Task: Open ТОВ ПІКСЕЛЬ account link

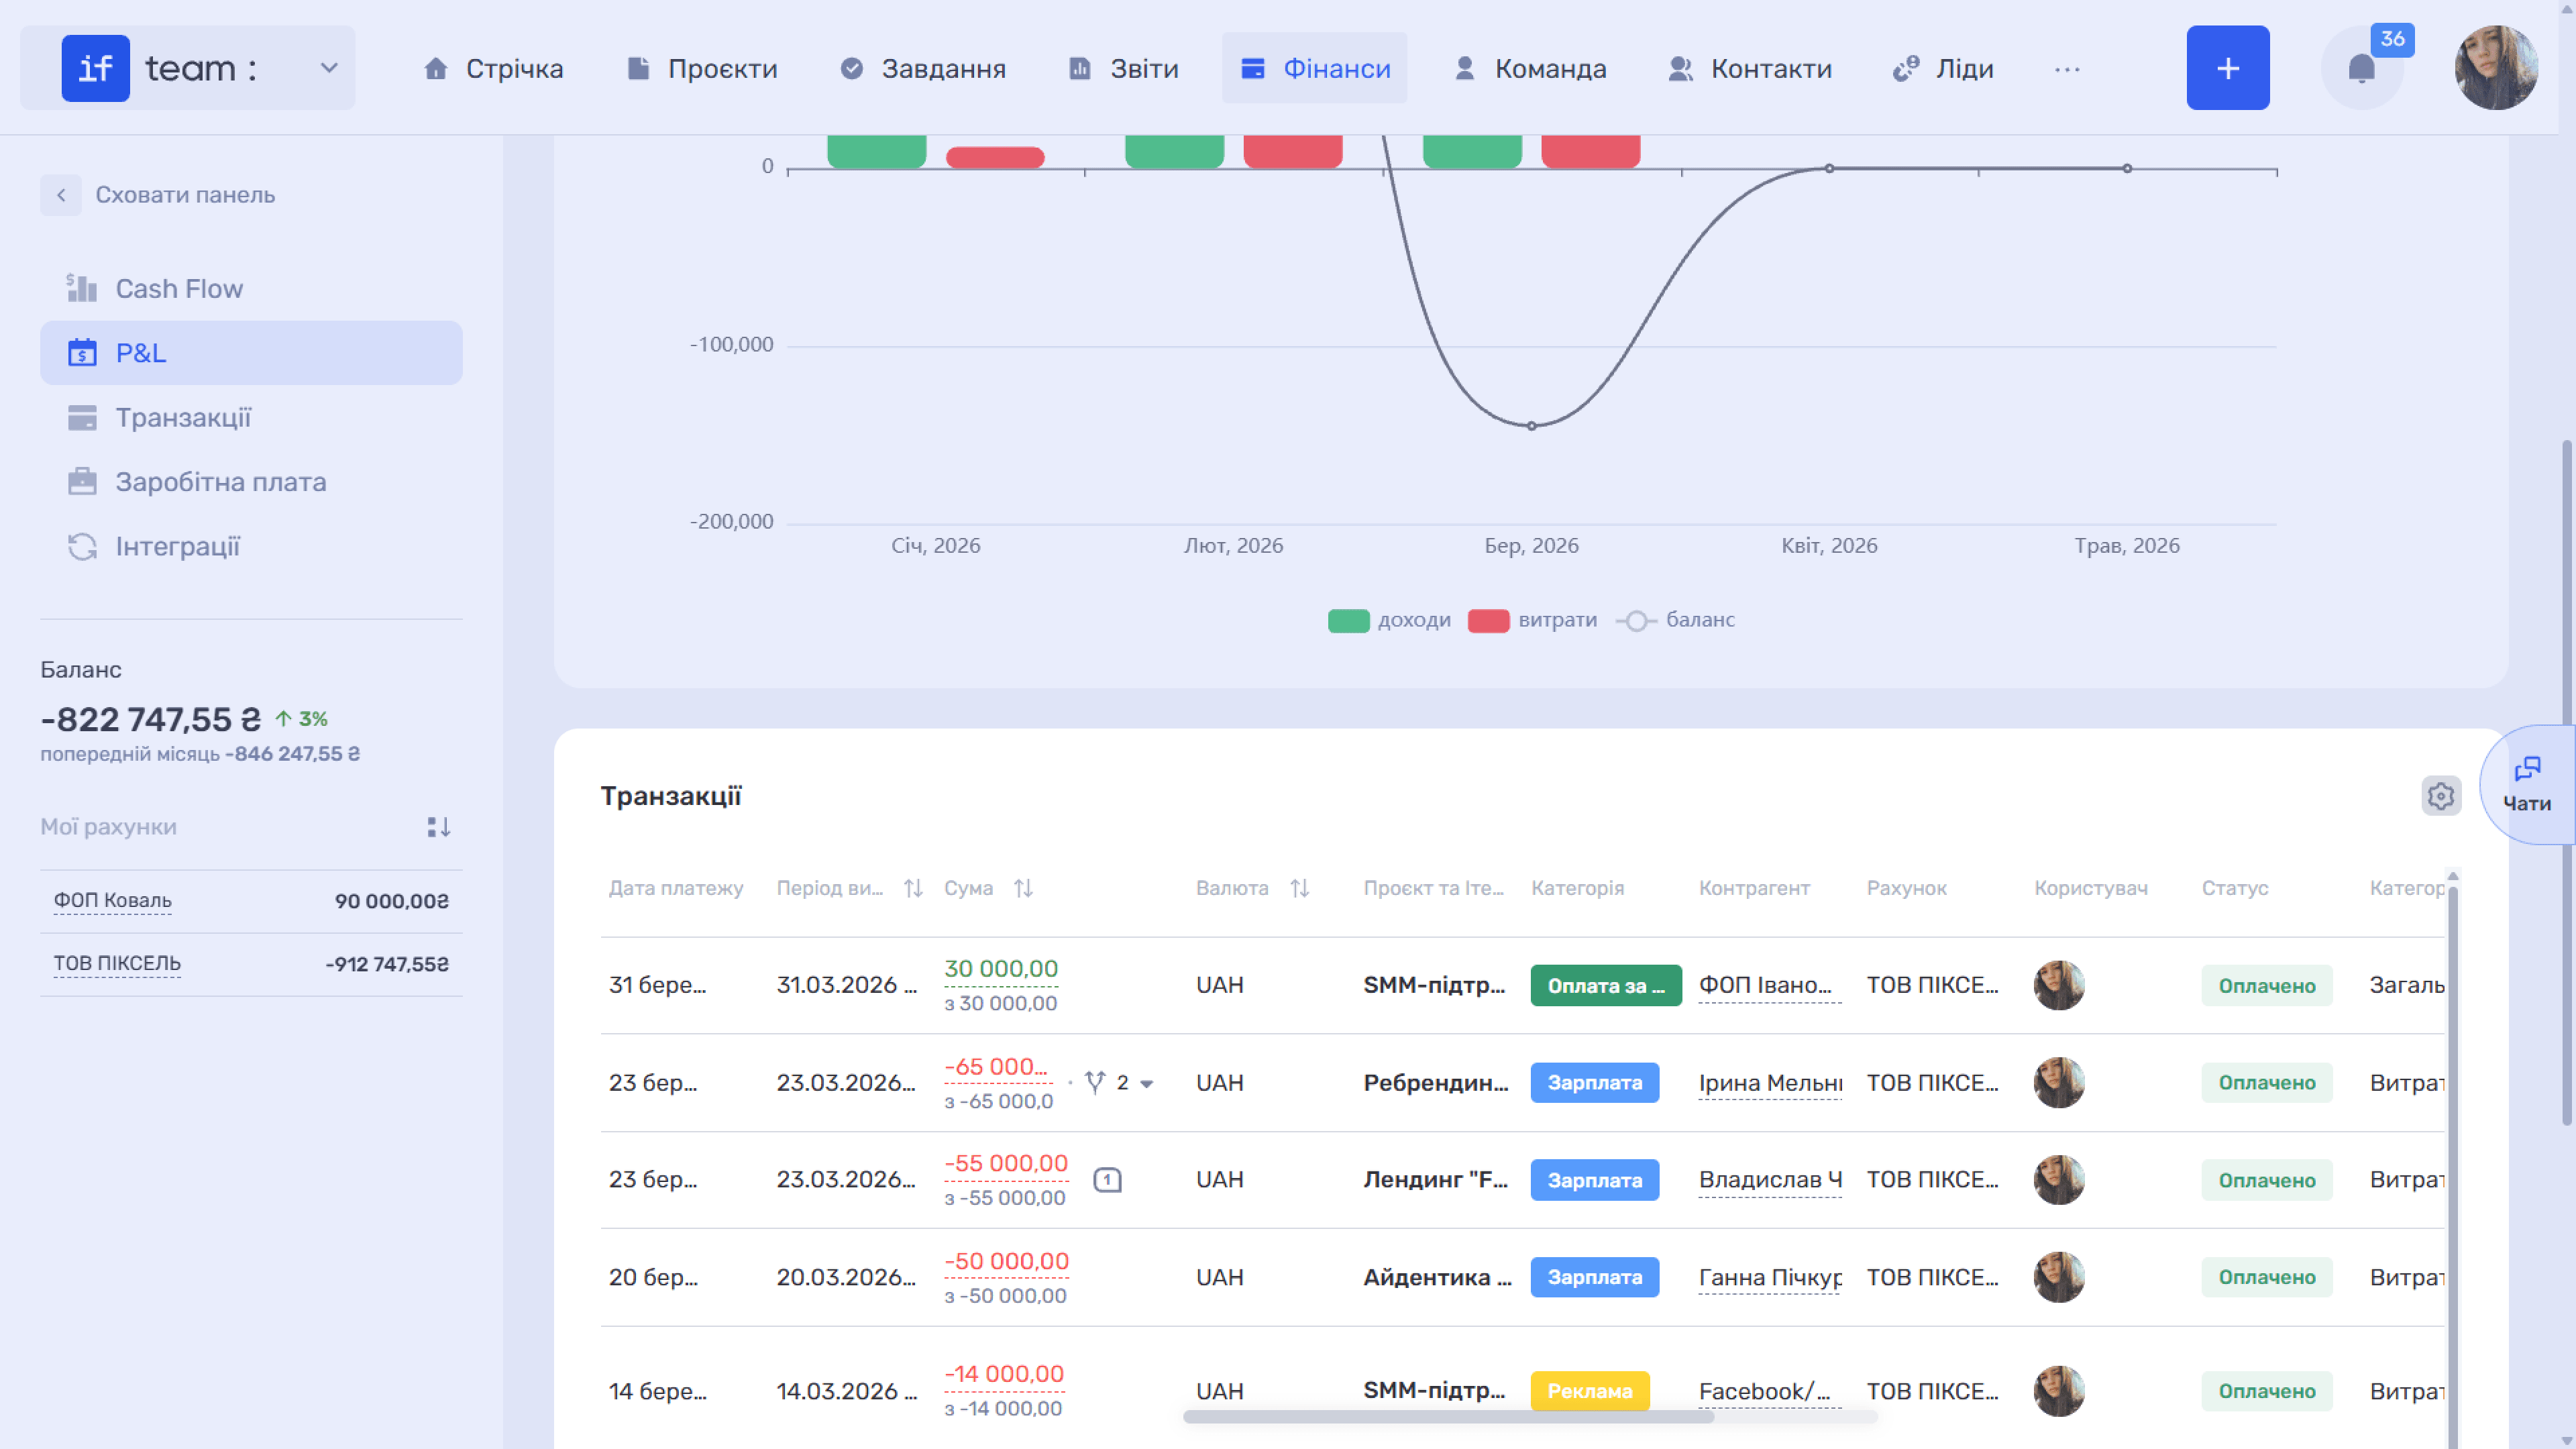Action: click(117, 963)
